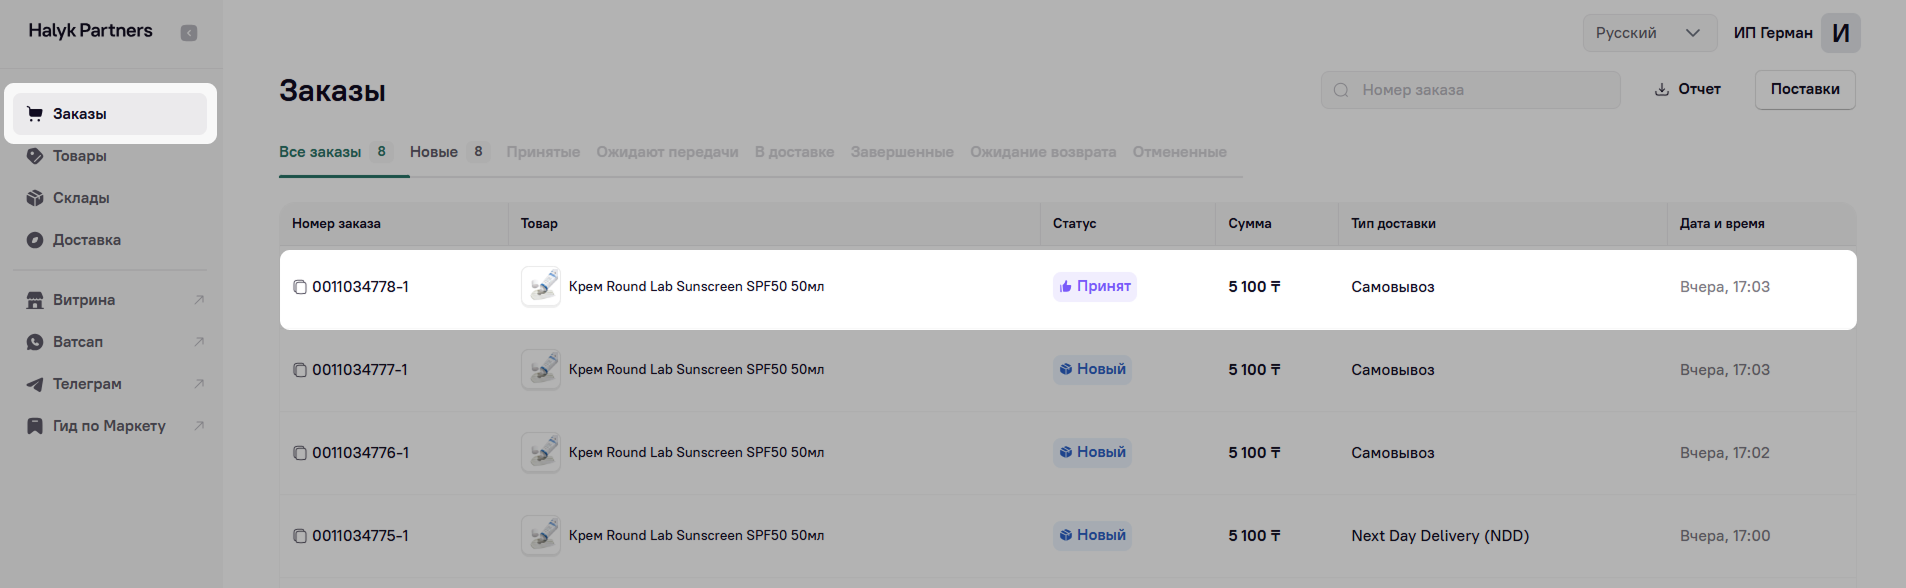This screenshot has width=1906, height=588.
Task: Open Доставка section in sidebar
Action: click(87, 240)
